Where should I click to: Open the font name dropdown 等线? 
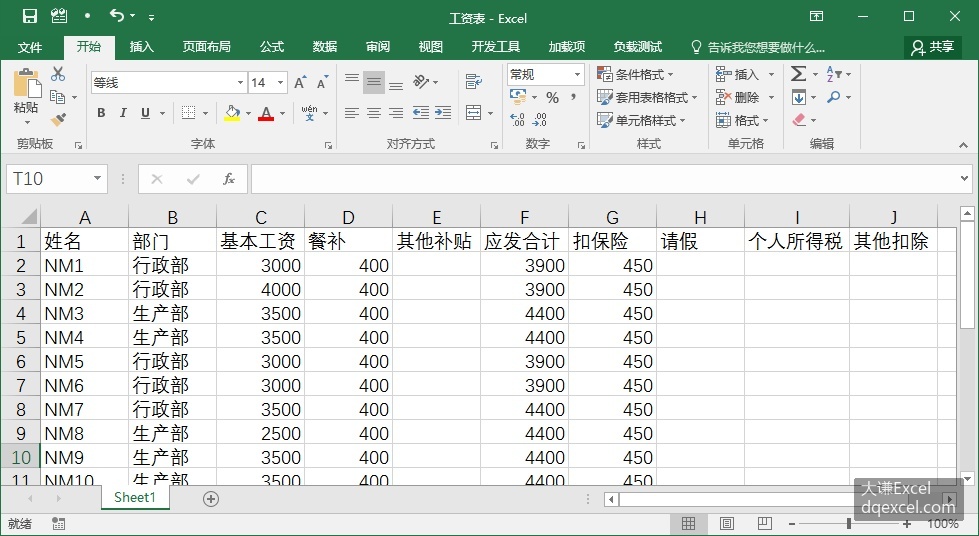tap(240, 82)
